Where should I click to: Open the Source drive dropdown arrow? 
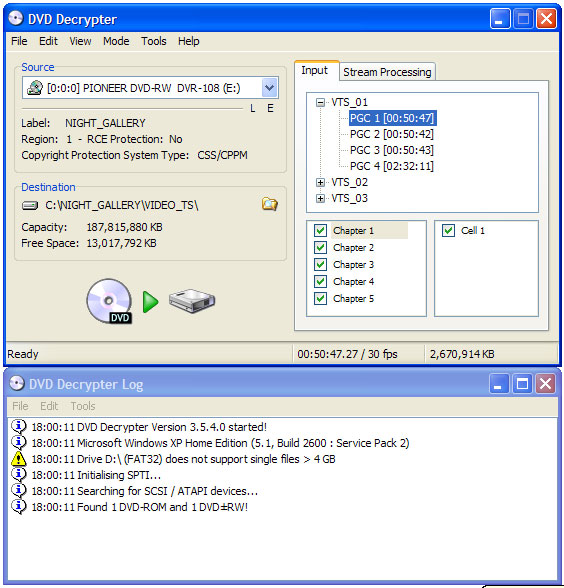click(x=269, y=88)
